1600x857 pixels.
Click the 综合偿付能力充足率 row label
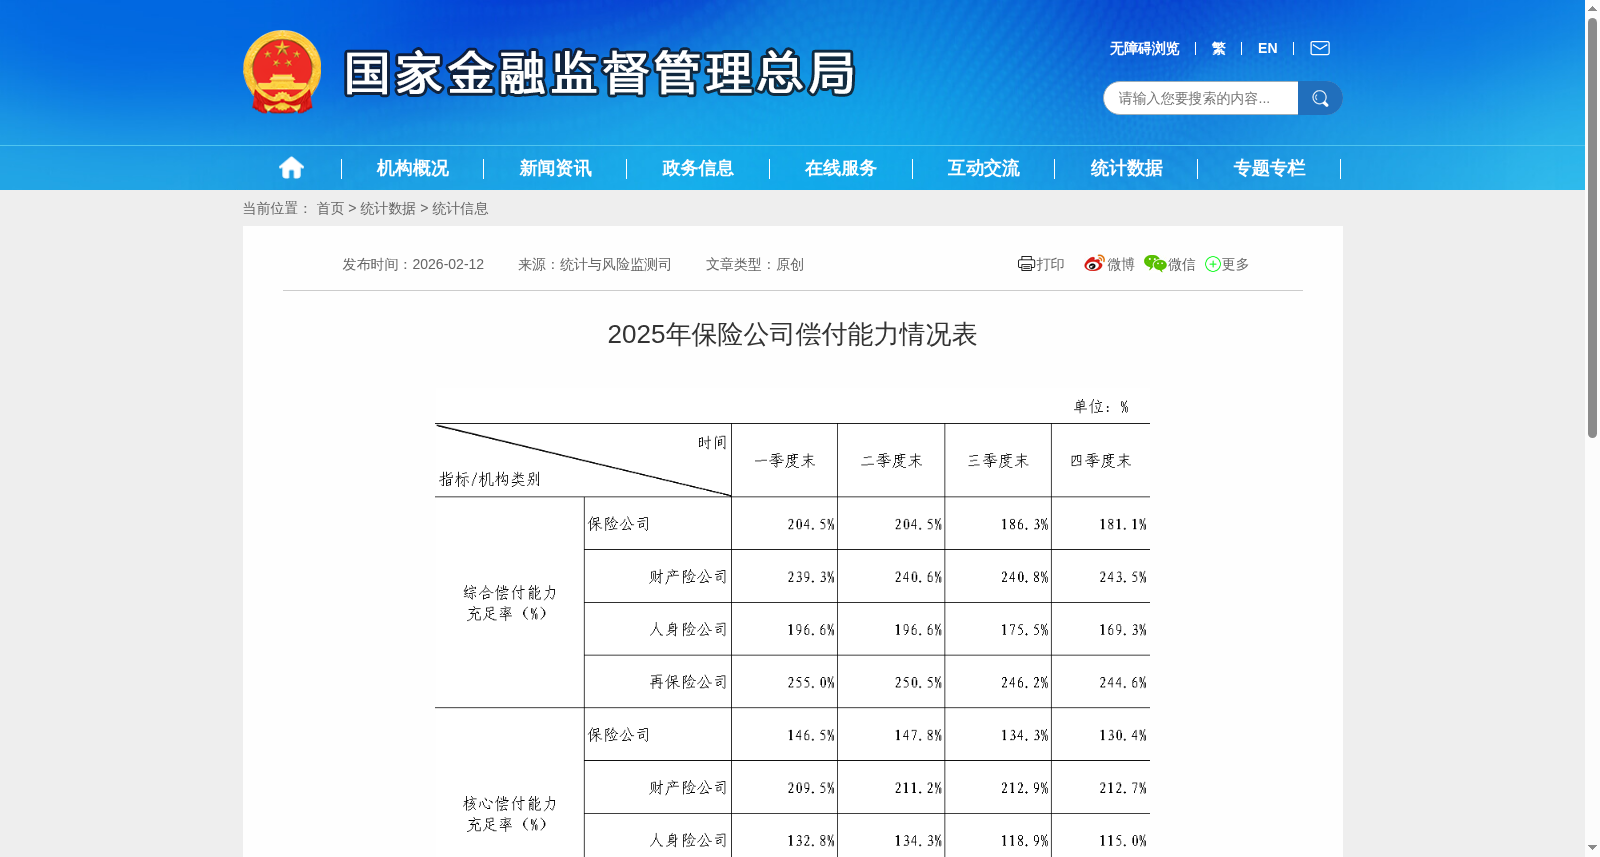pyautogui.click(x=510, y=603)
